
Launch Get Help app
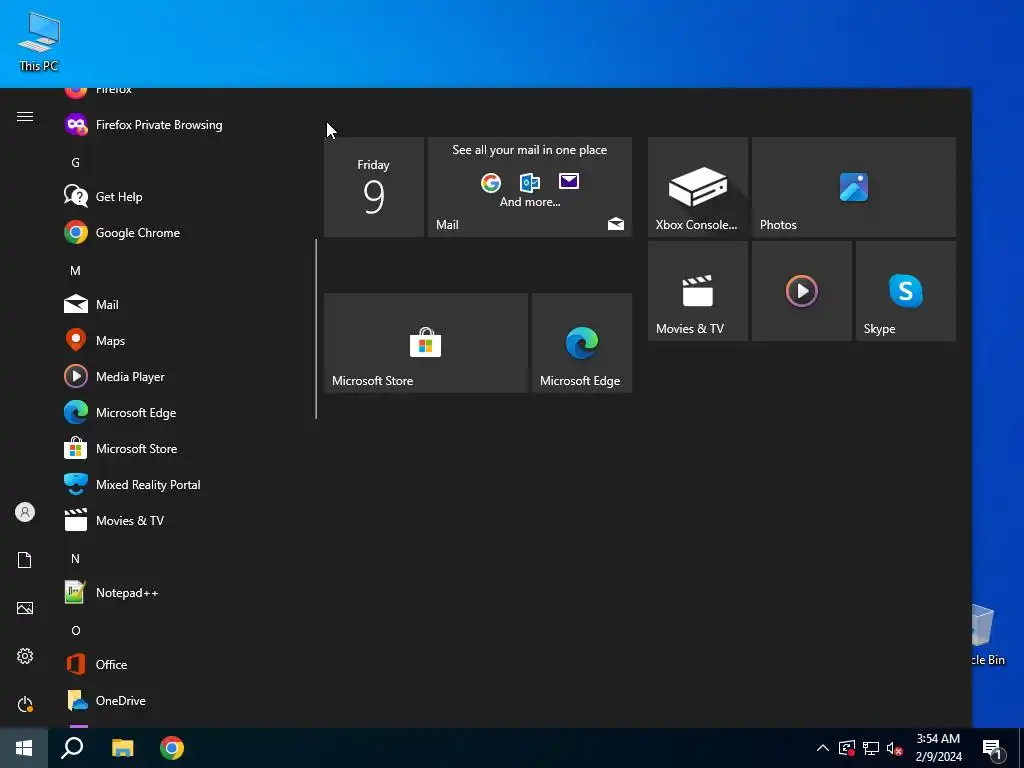[x=183, y=197]
